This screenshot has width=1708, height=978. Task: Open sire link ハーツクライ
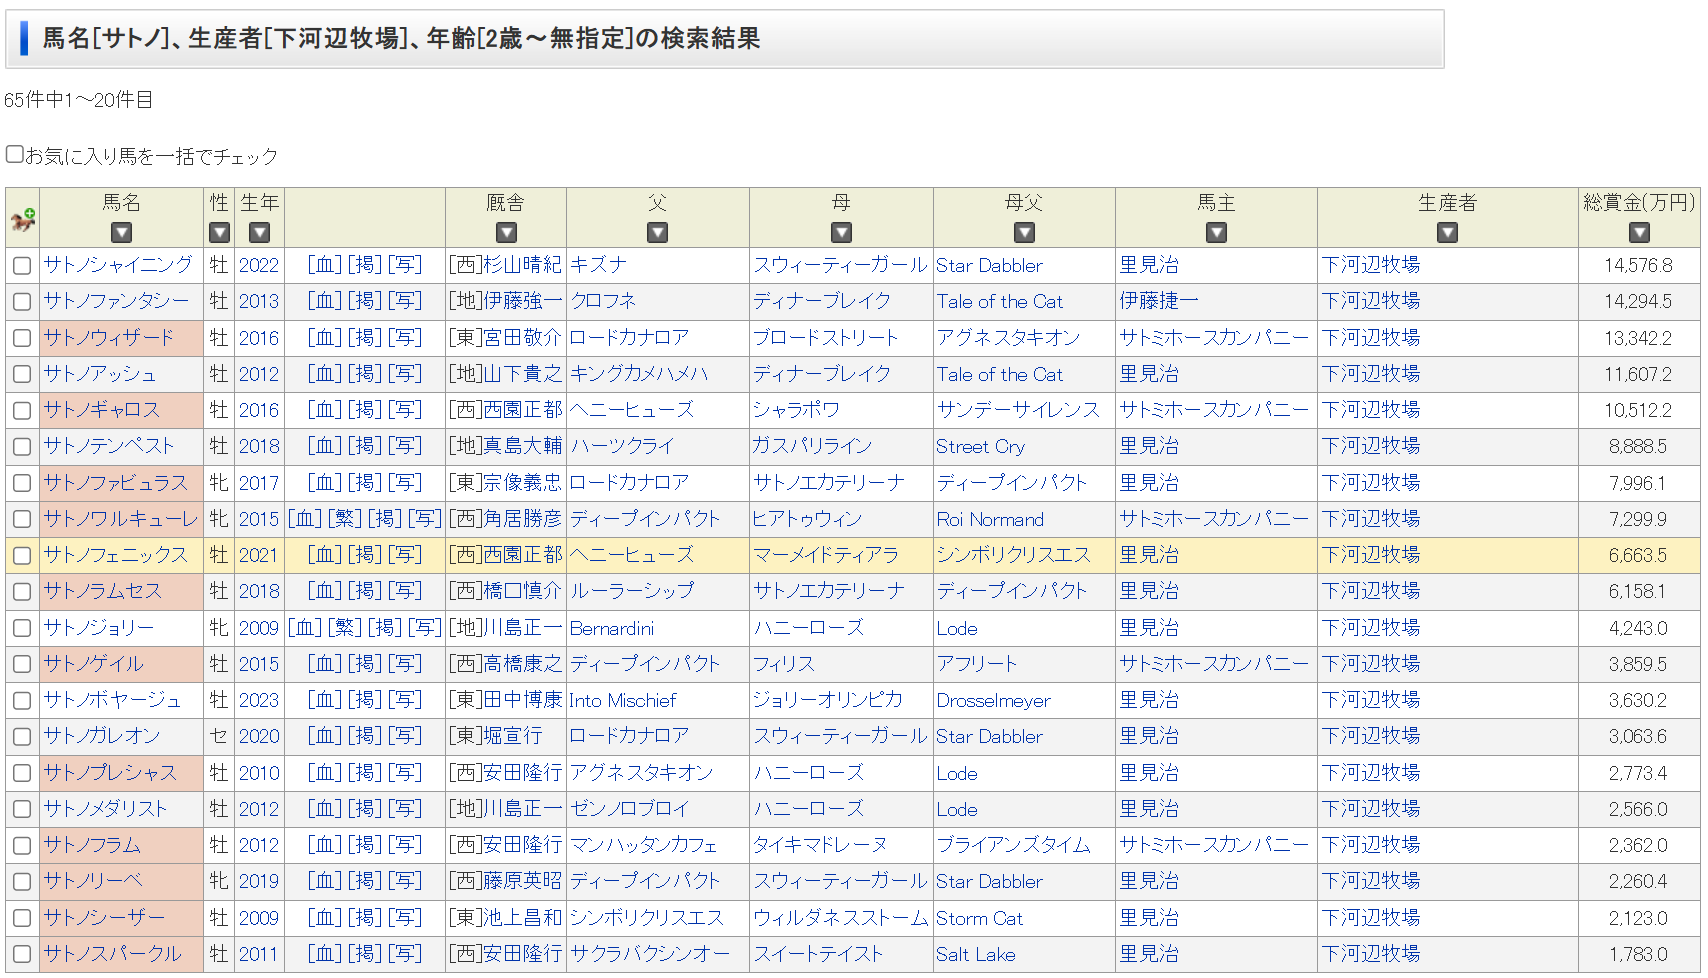(622, 446)
